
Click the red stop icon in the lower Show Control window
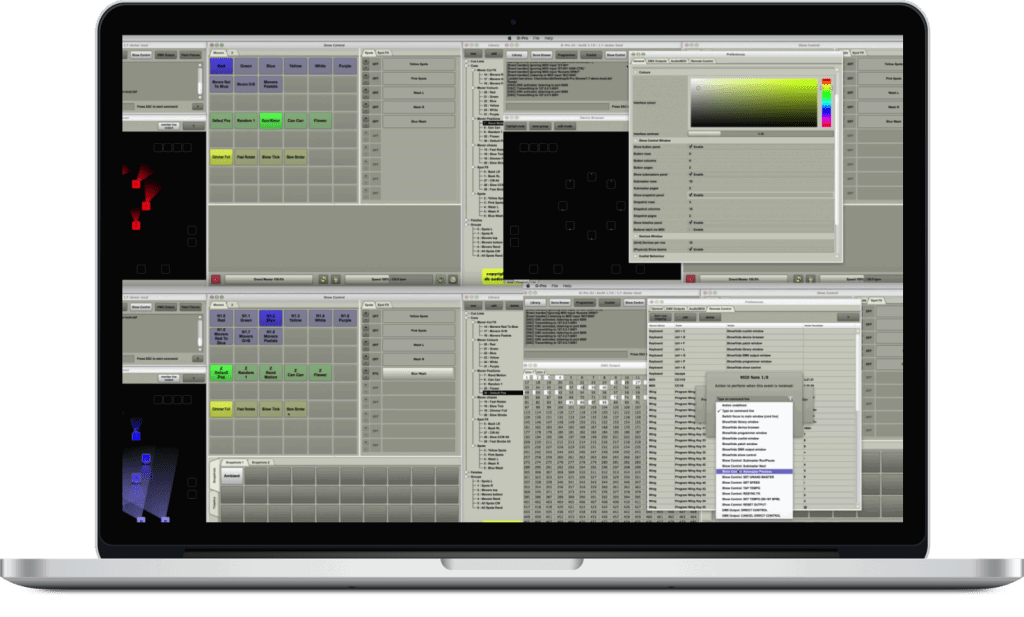tap(691, 279)
